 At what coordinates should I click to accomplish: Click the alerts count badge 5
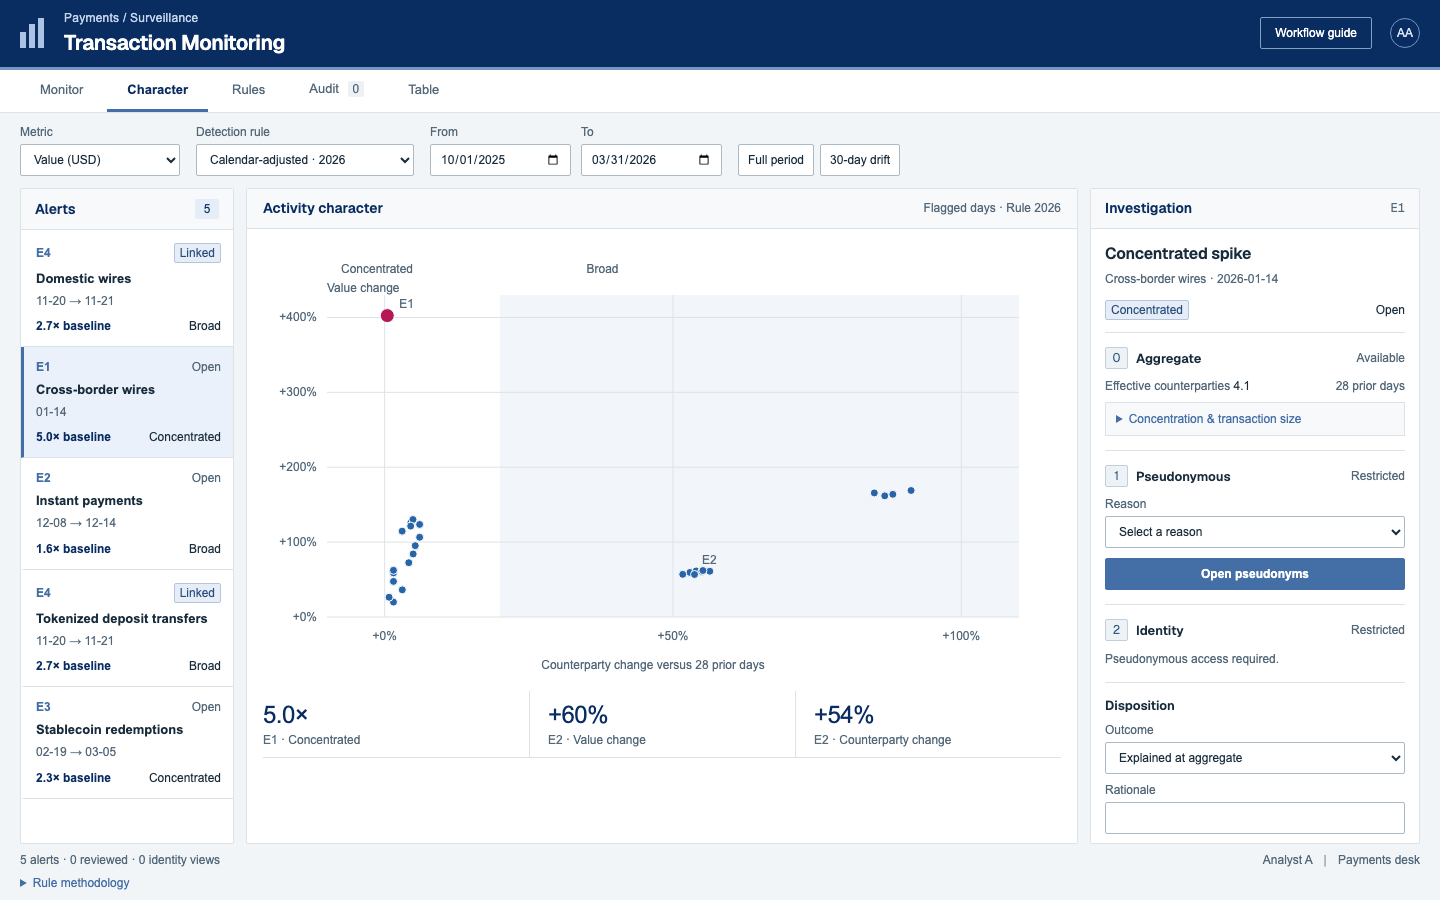click(x=207, y=209)
